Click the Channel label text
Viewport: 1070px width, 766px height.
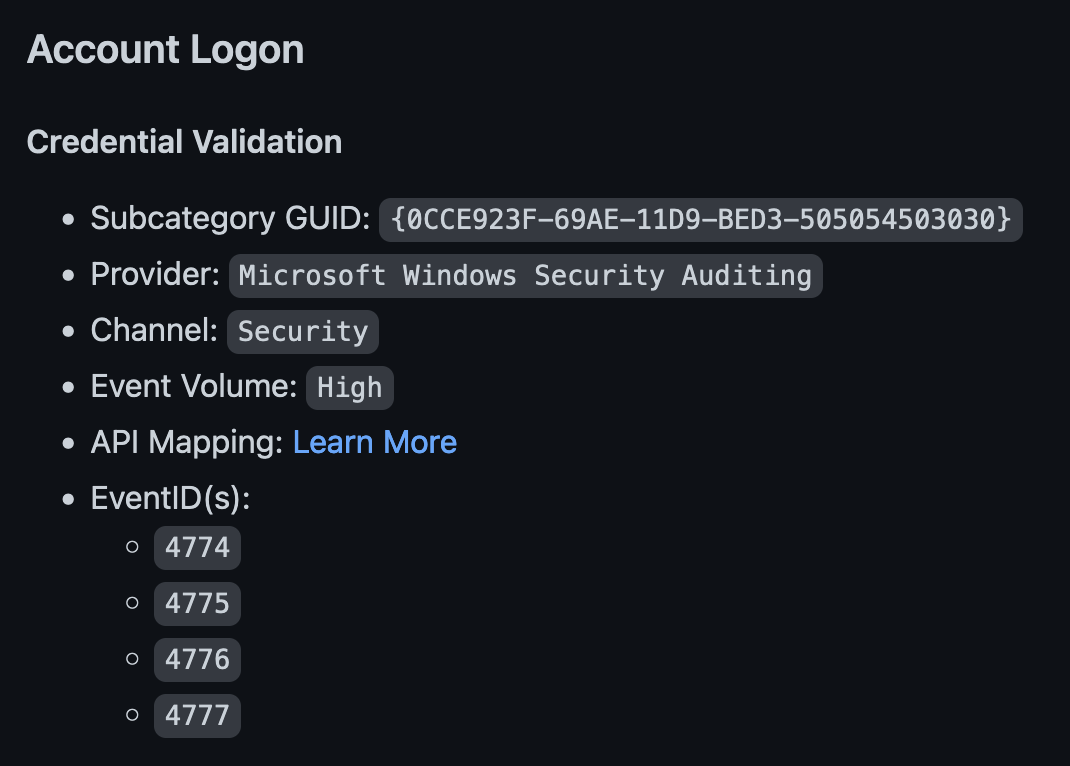pyautogui.click(x=154, y=330)
